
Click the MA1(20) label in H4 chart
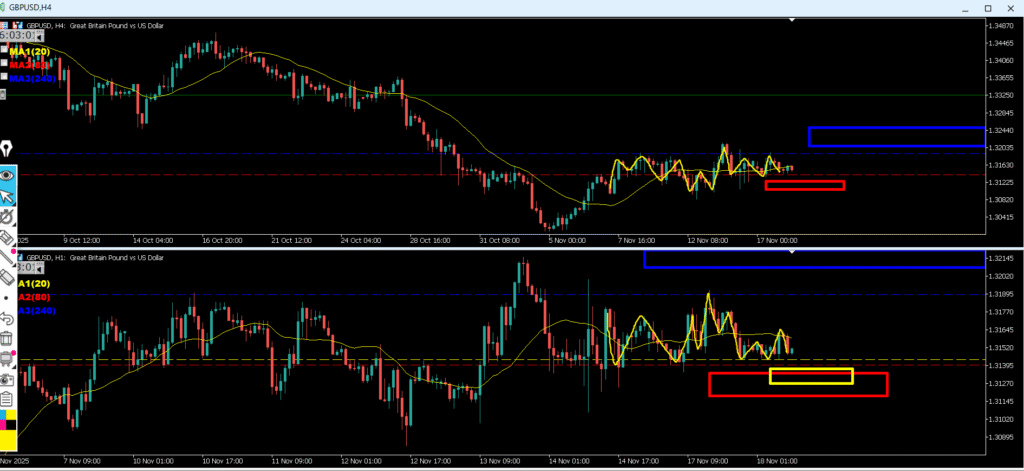tap(29, 52)
